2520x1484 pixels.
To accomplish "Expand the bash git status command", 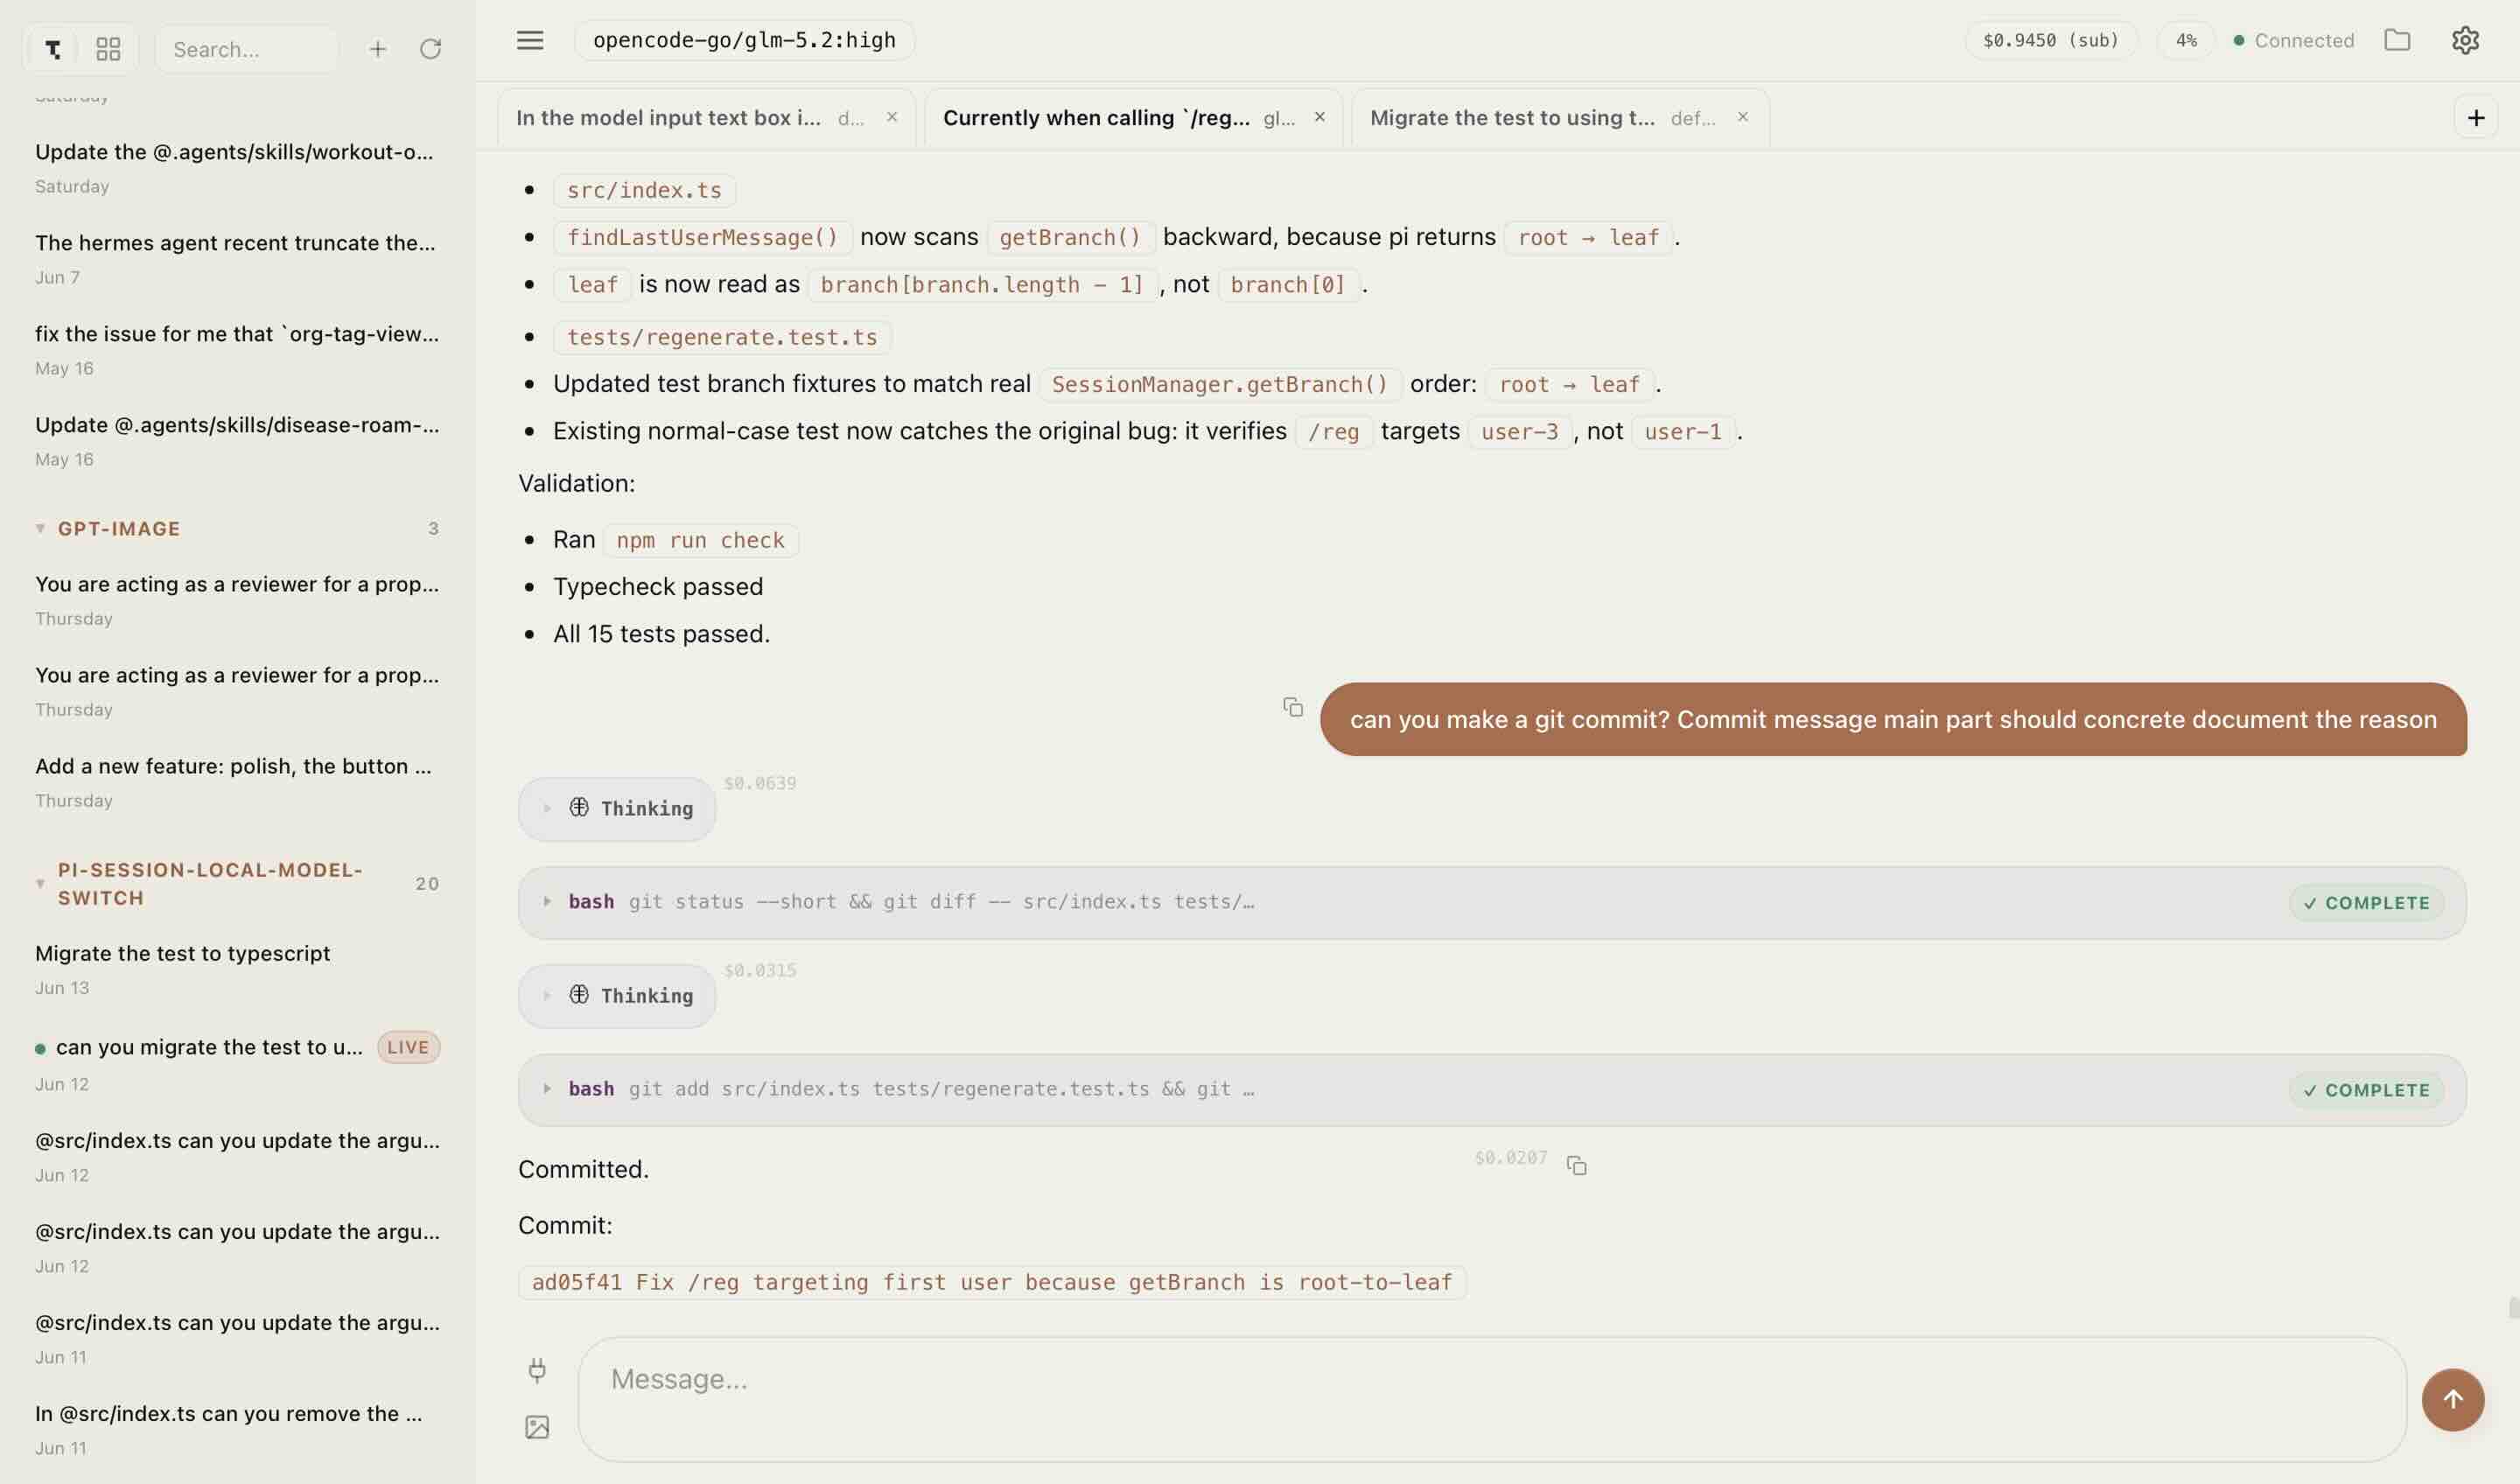I will coord(1492,902).
